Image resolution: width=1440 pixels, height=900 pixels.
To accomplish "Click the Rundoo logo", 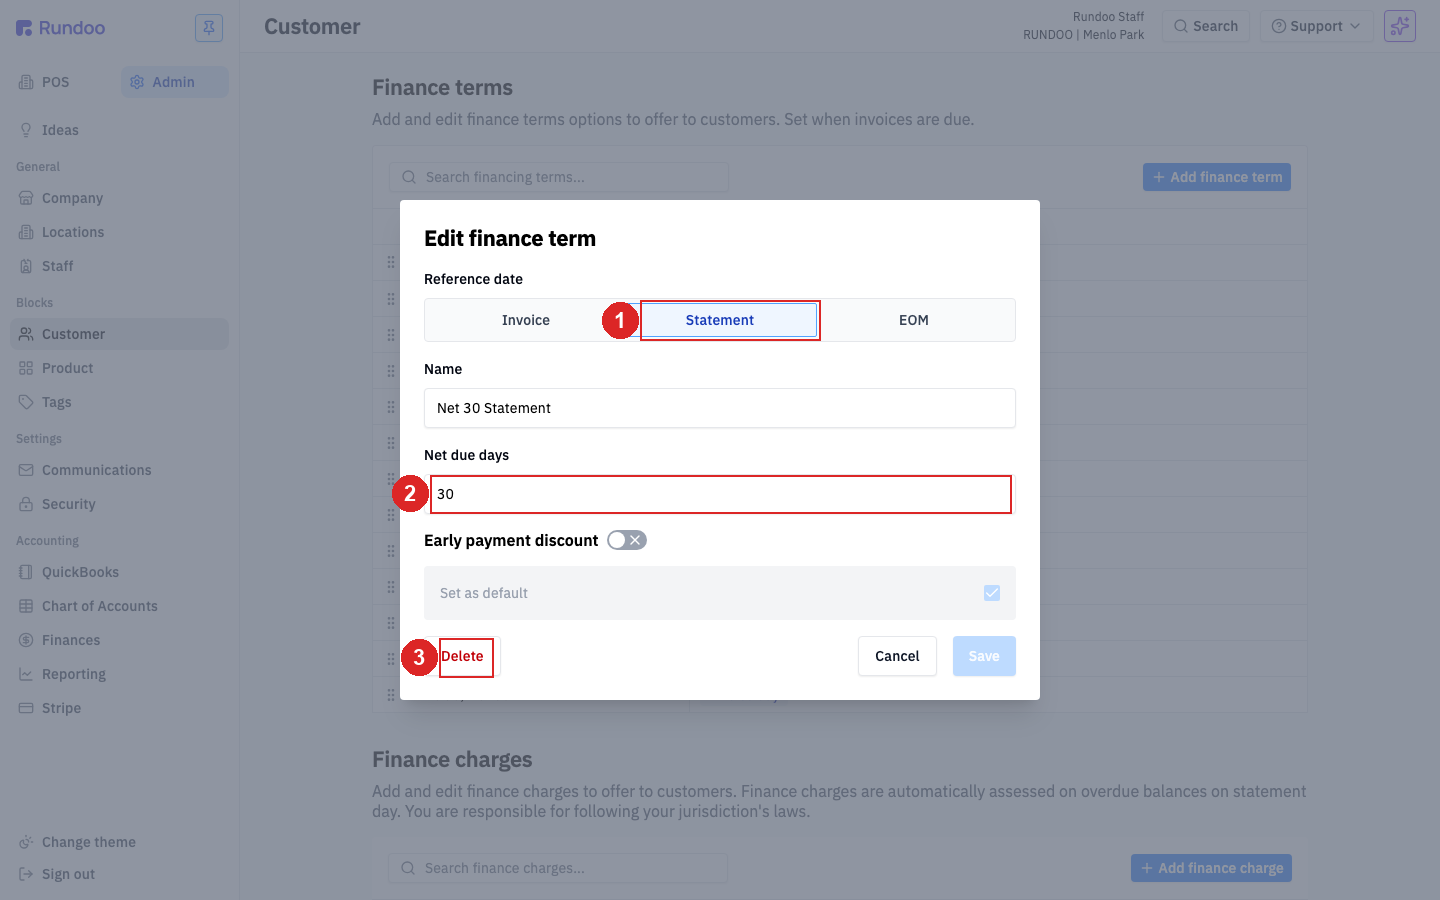I will pos(60,28).
